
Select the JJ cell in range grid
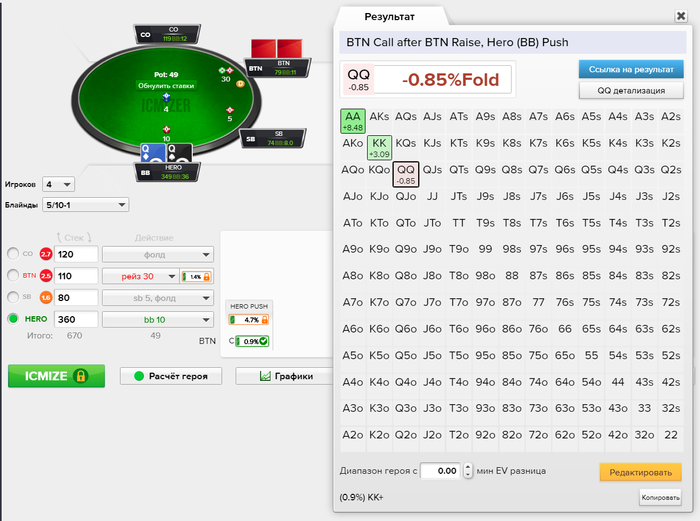coord(432,200)
